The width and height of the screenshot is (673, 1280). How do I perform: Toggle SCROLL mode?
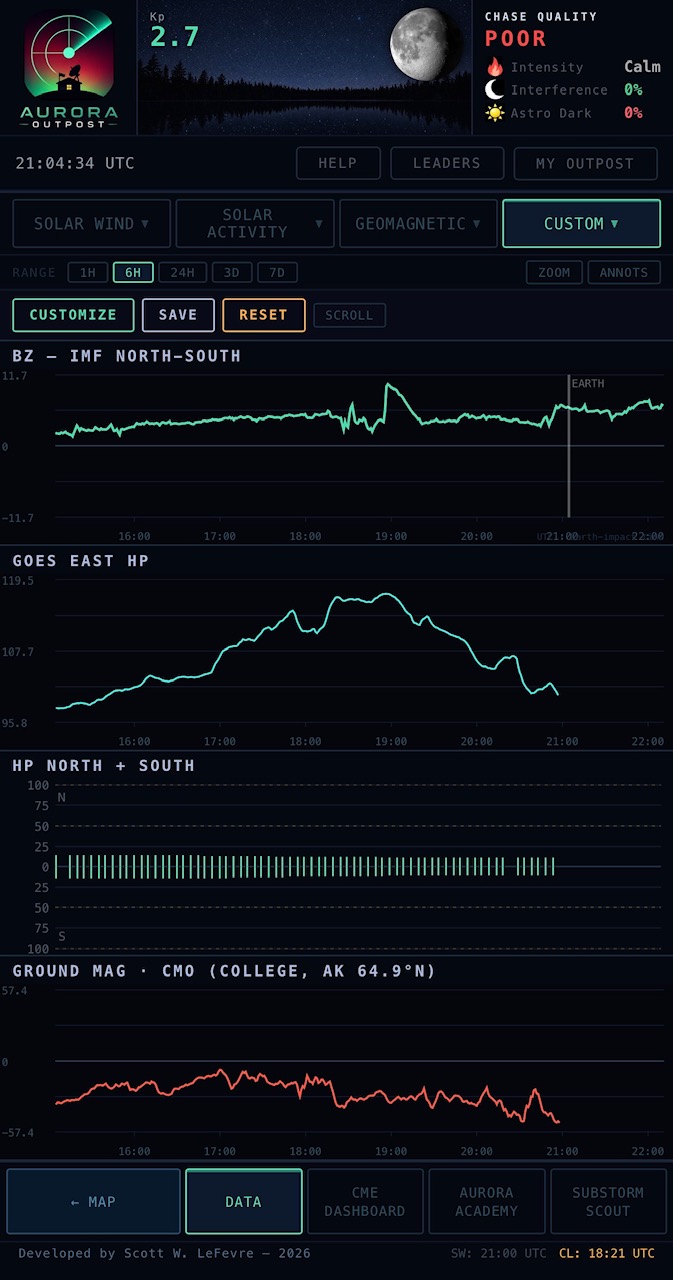(x=349, y=315)
